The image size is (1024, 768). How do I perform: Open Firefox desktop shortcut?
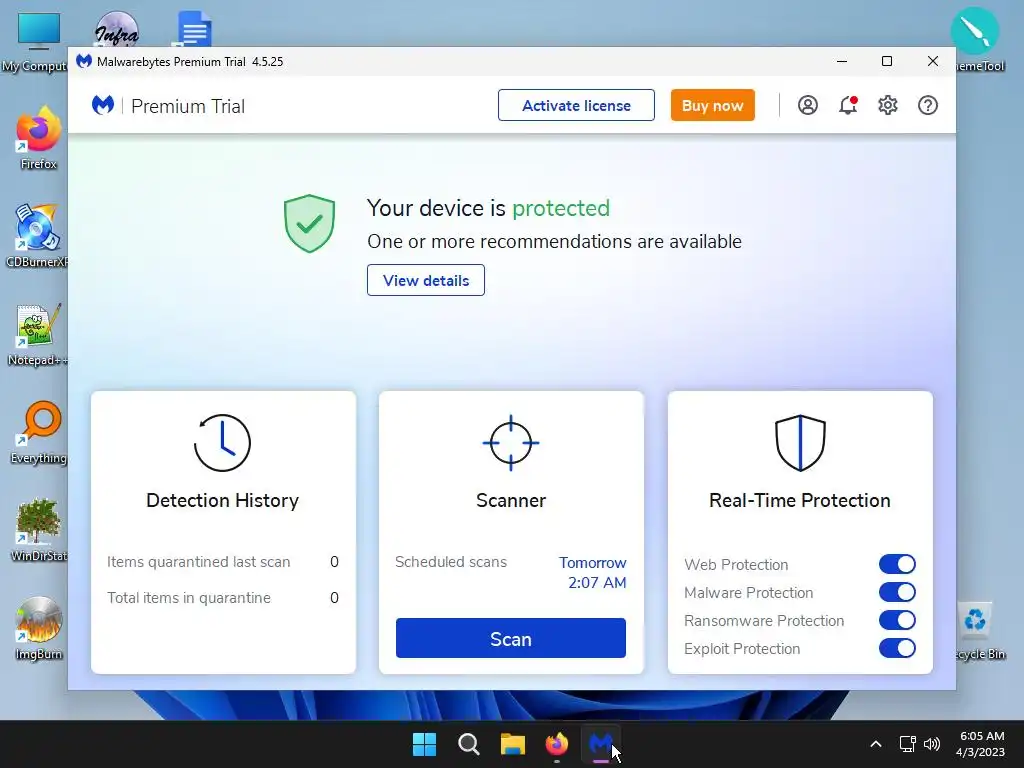click(38, 138)
